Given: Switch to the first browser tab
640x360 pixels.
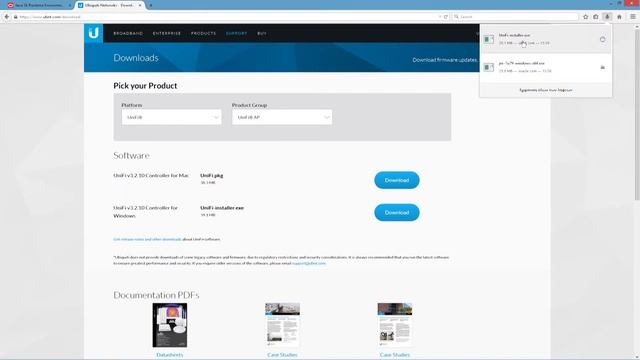Looking at the screenshot, I should (38, 5).
